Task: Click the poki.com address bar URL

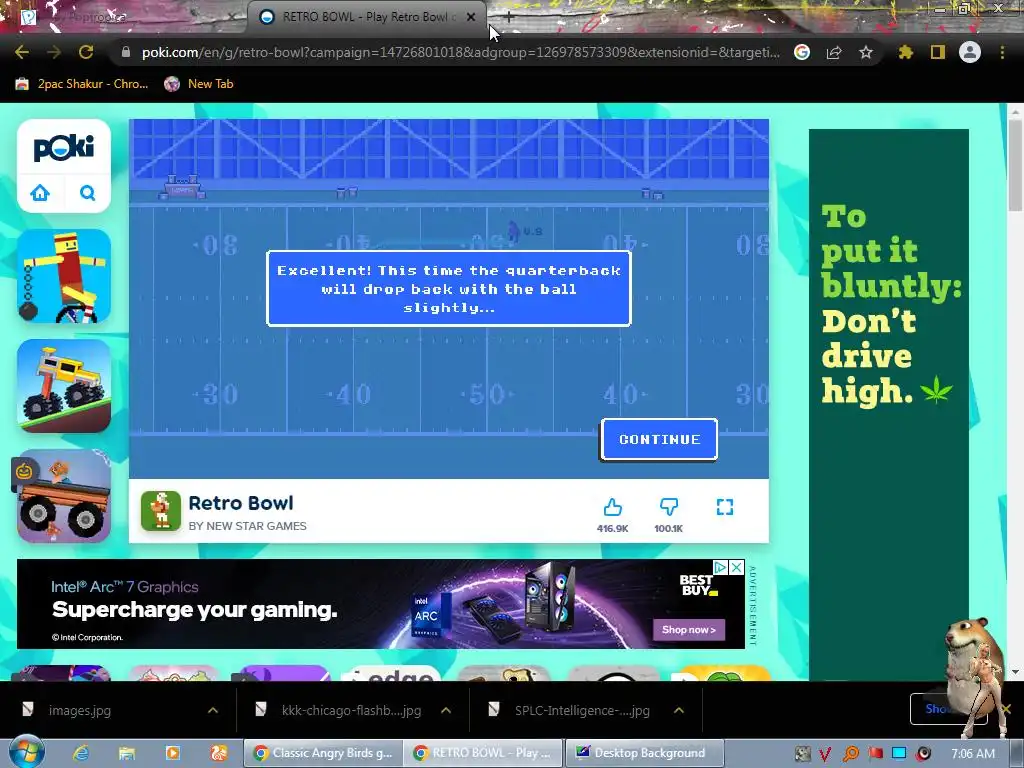Action: (x=460, y=52)
